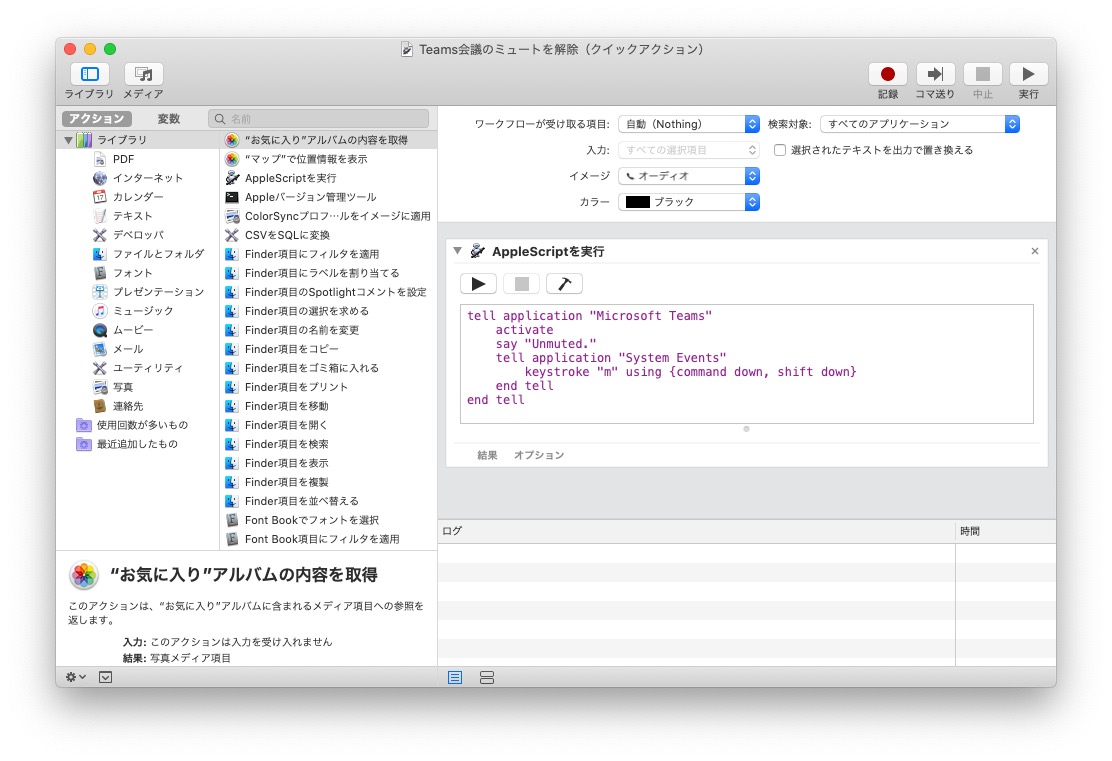Open the 検索対象 application dropdown
This screenshot has width=1112, height=761.
tap(920, 124)
